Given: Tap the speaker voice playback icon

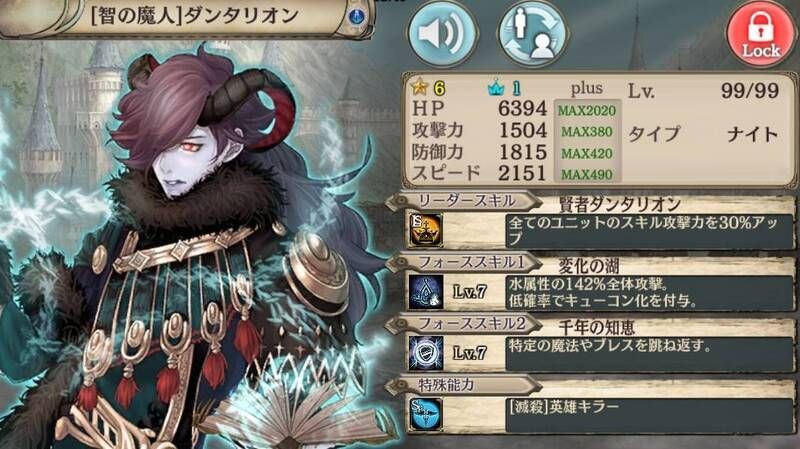Looking at the screenshot, I should click(x=442, y=33).
